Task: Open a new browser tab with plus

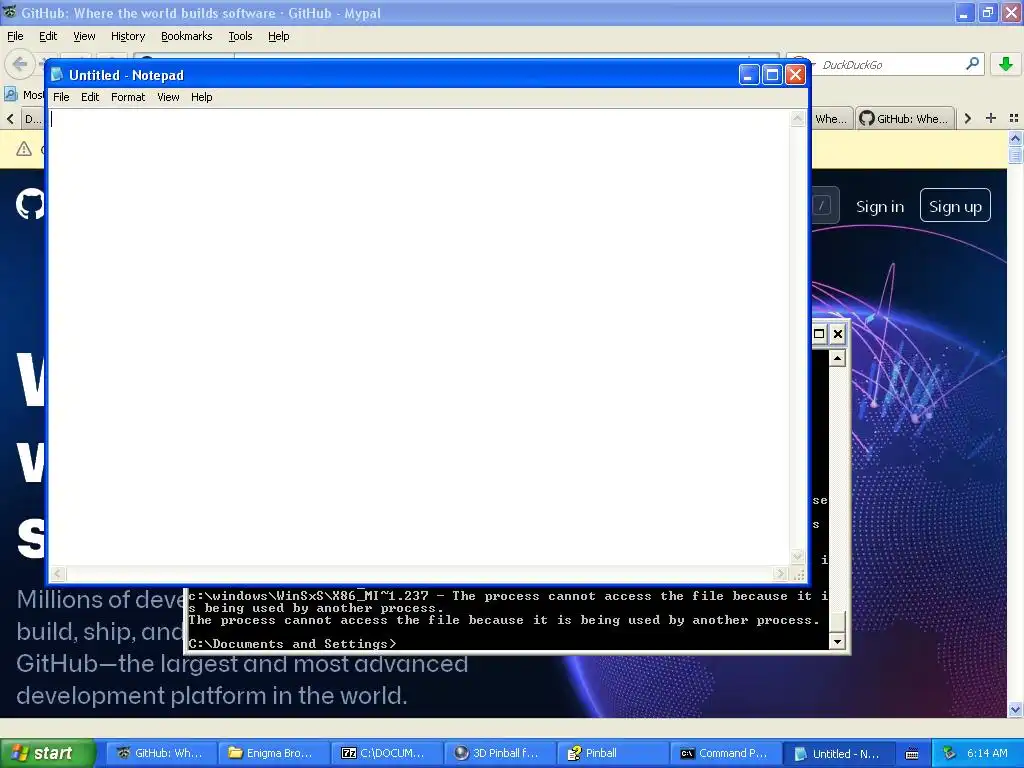Action: pos(991,118)
